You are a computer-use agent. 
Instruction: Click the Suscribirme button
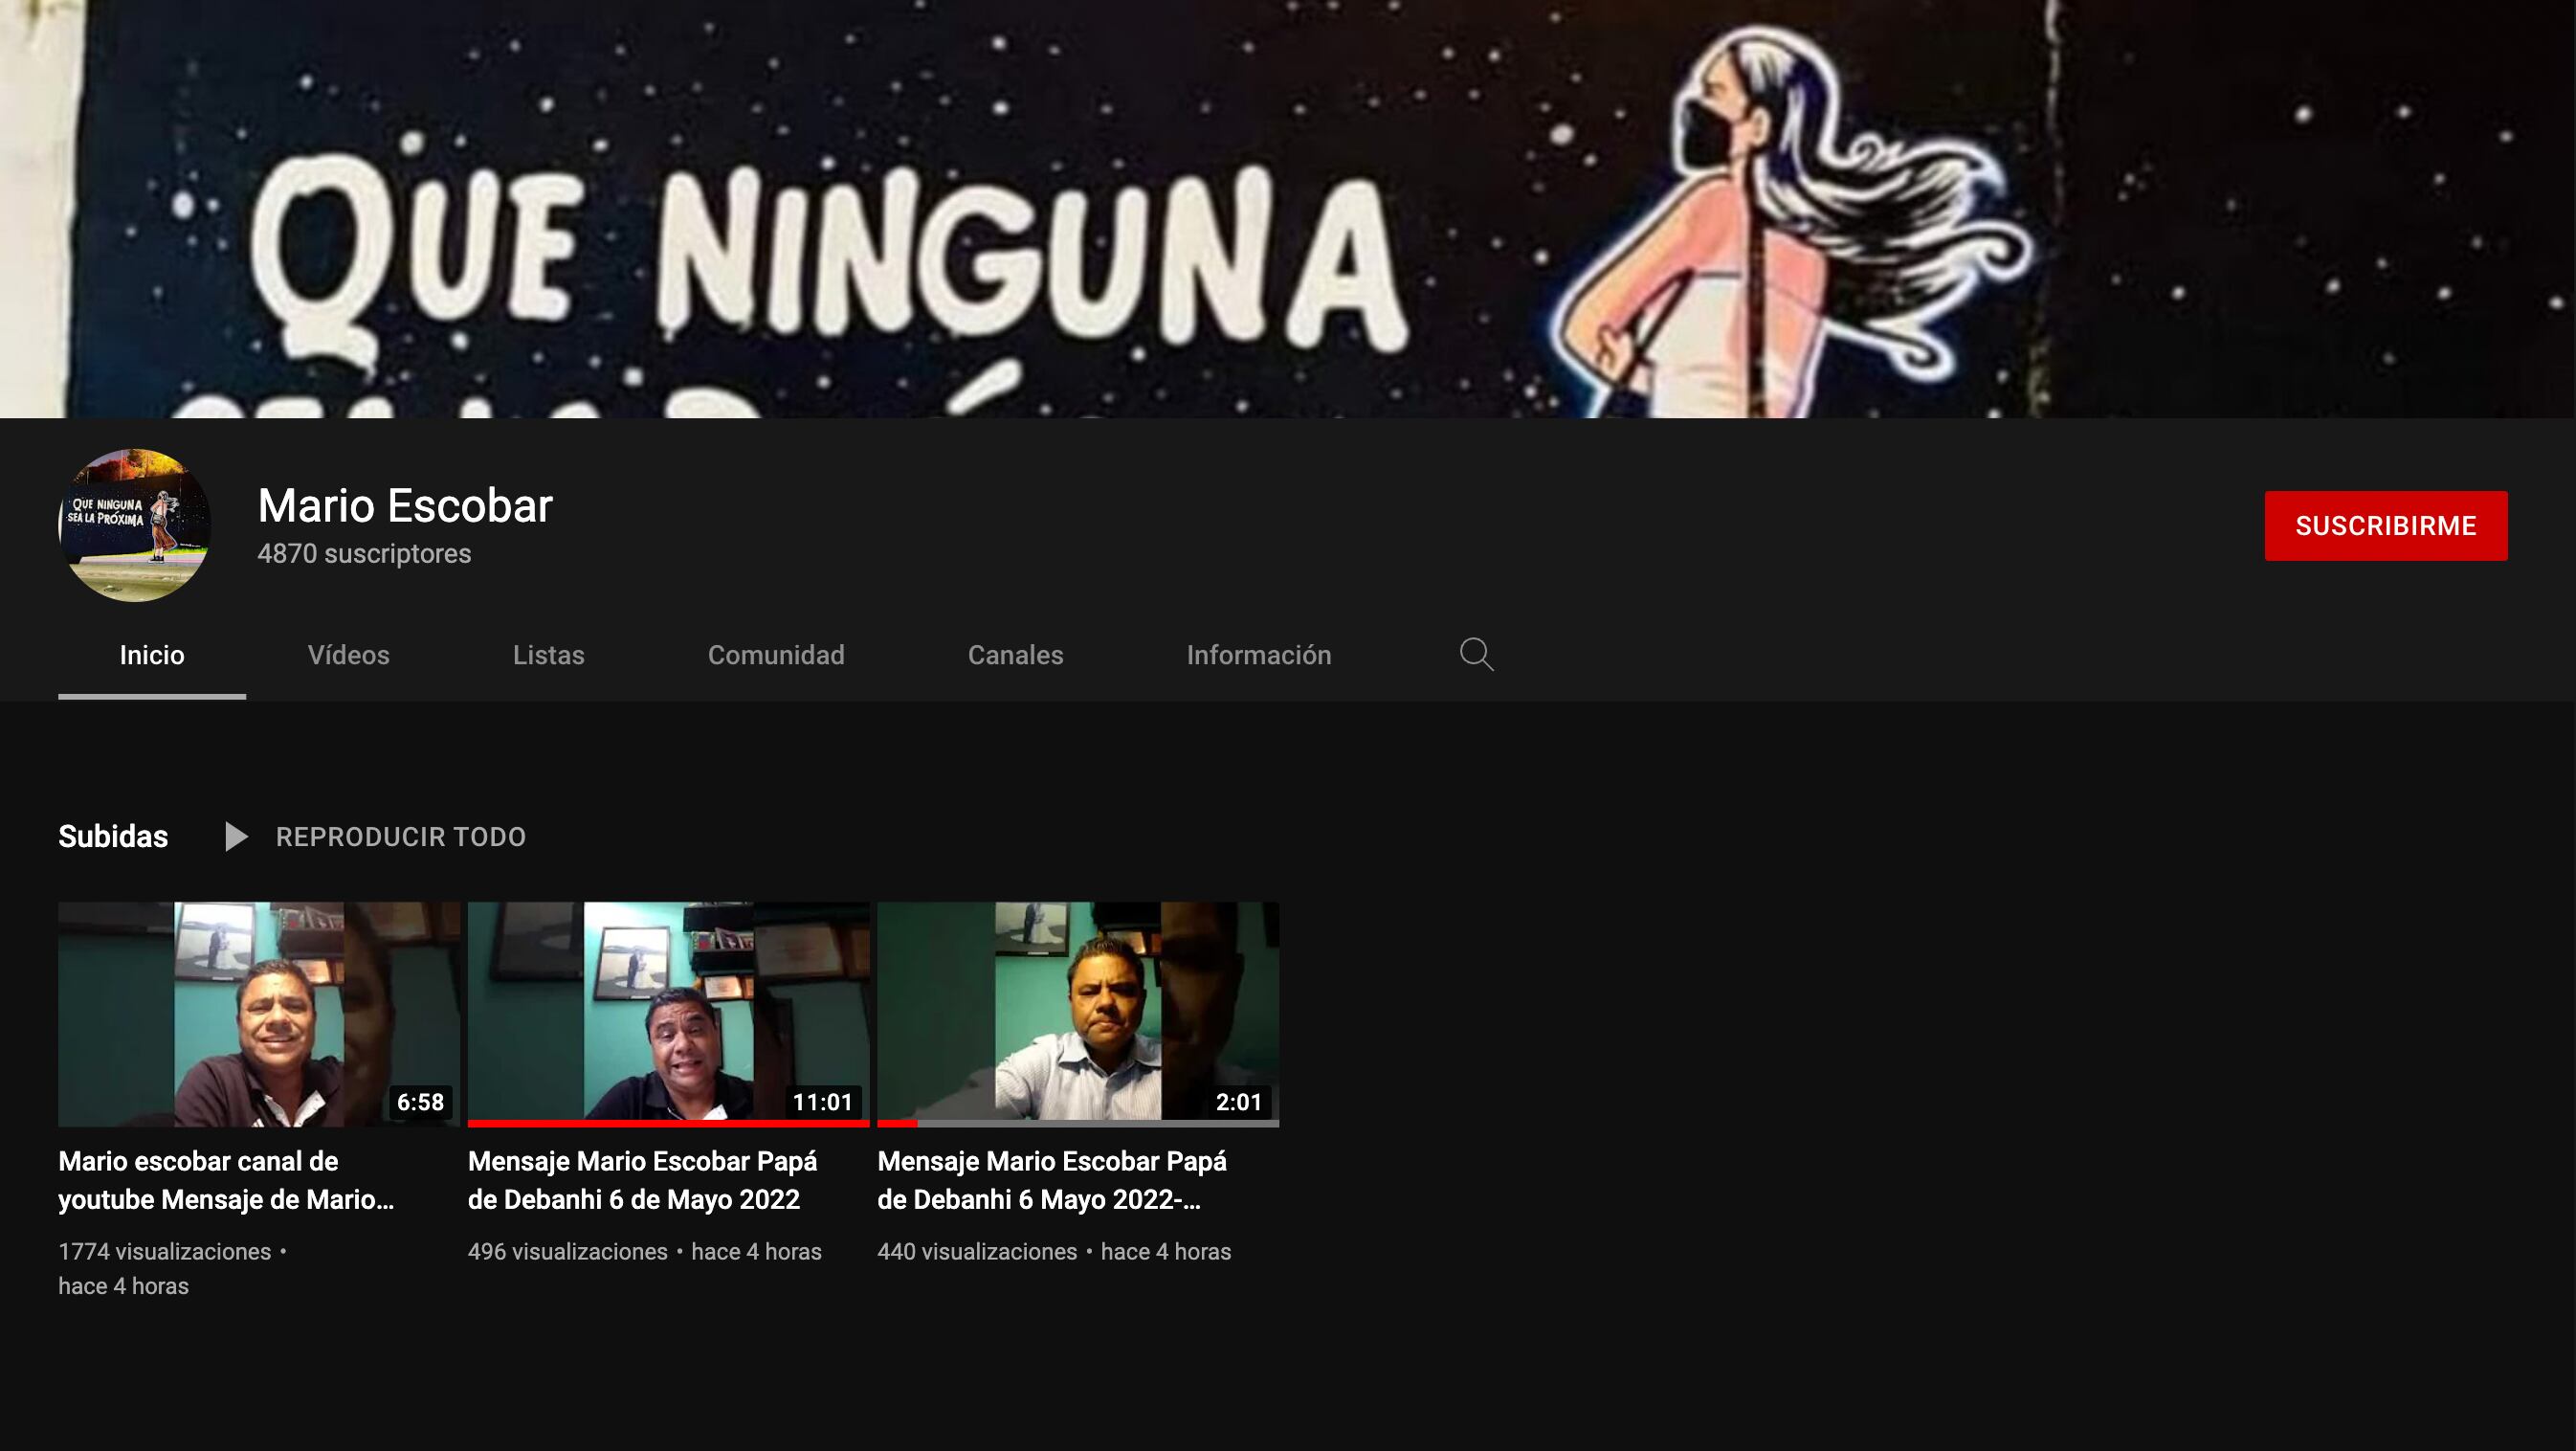[2385, 526]
